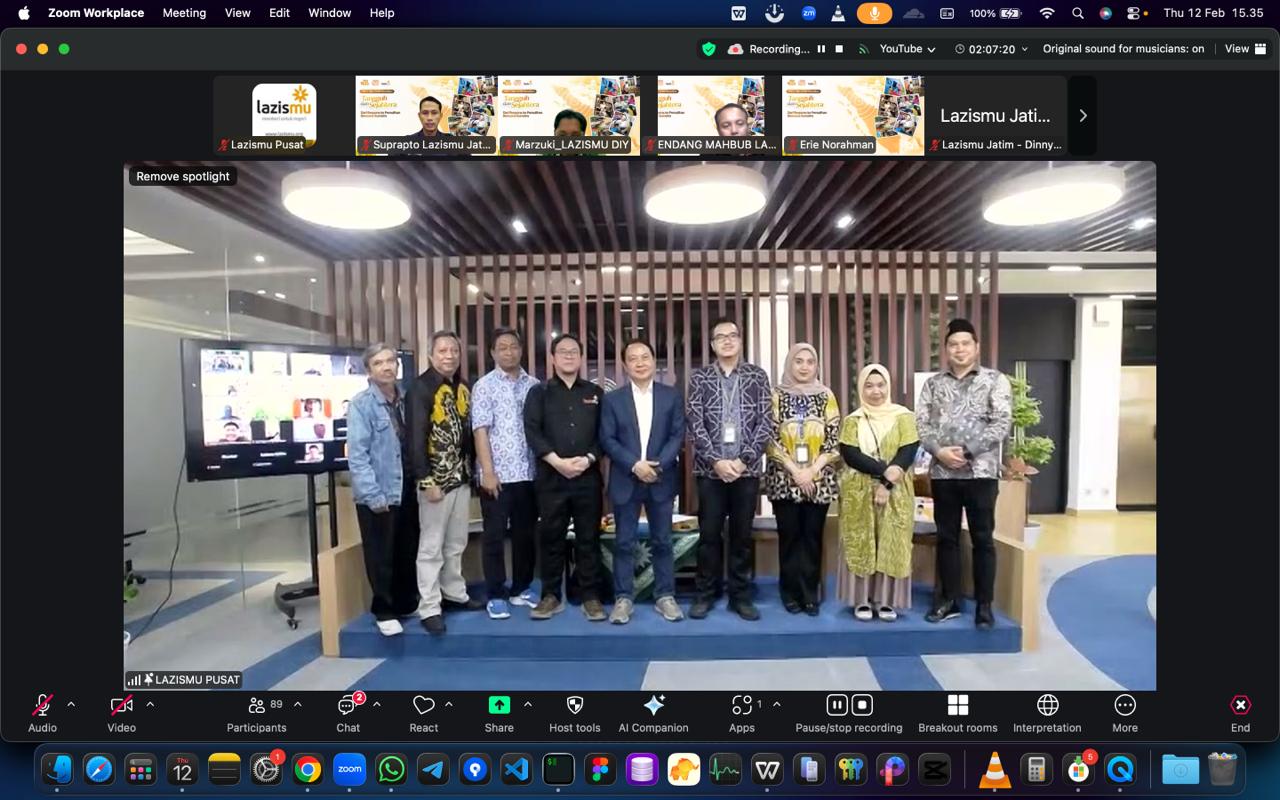
Task: Open Host tools shield icon
Action: [574, 706]
